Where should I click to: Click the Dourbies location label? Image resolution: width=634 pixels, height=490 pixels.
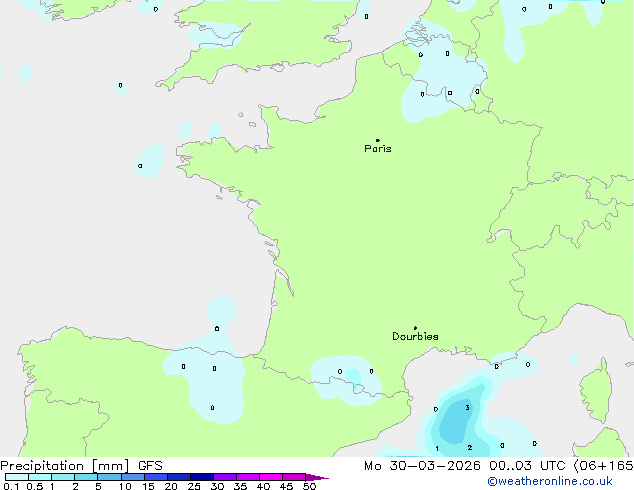(x=415, y=336)
